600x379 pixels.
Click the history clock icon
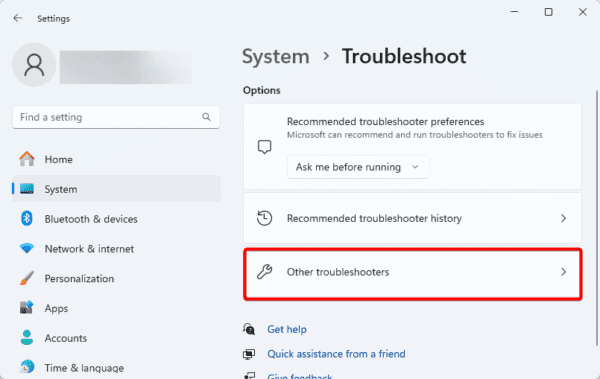(x=264, y=218)
